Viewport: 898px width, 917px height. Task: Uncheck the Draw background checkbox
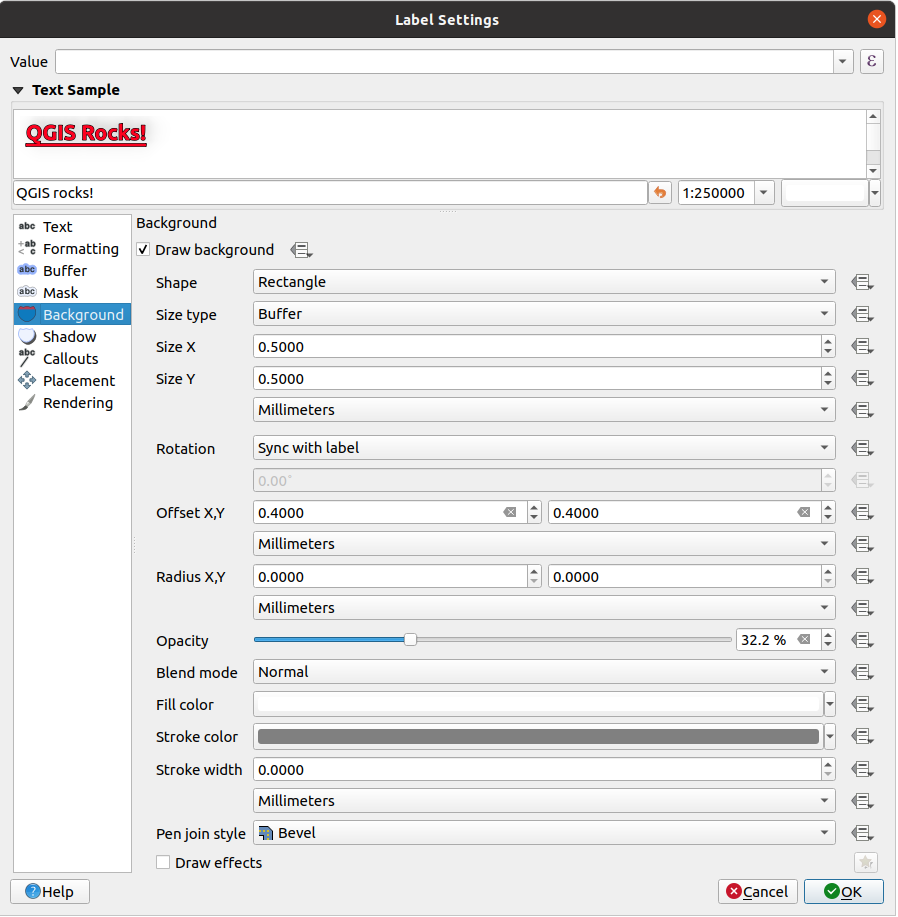pyautogui.click(x=144, y=250)
